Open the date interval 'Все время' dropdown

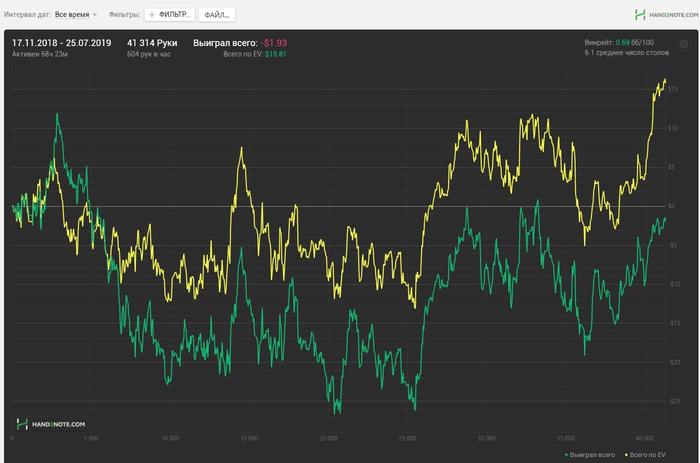76,15
